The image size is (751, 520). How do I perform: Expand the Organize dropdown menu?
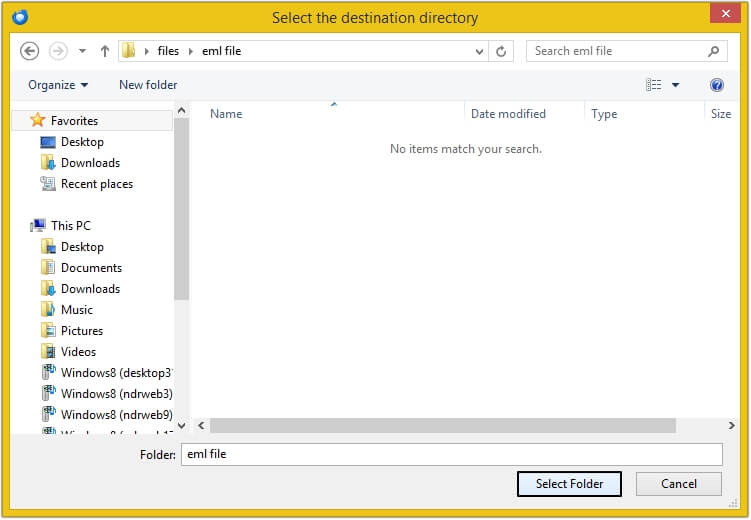click(58, 85)
